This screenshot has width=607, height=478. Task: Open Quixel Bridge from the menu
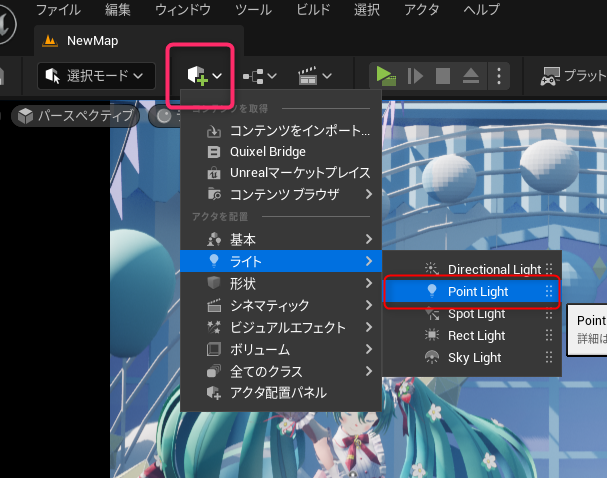[267, 151]
